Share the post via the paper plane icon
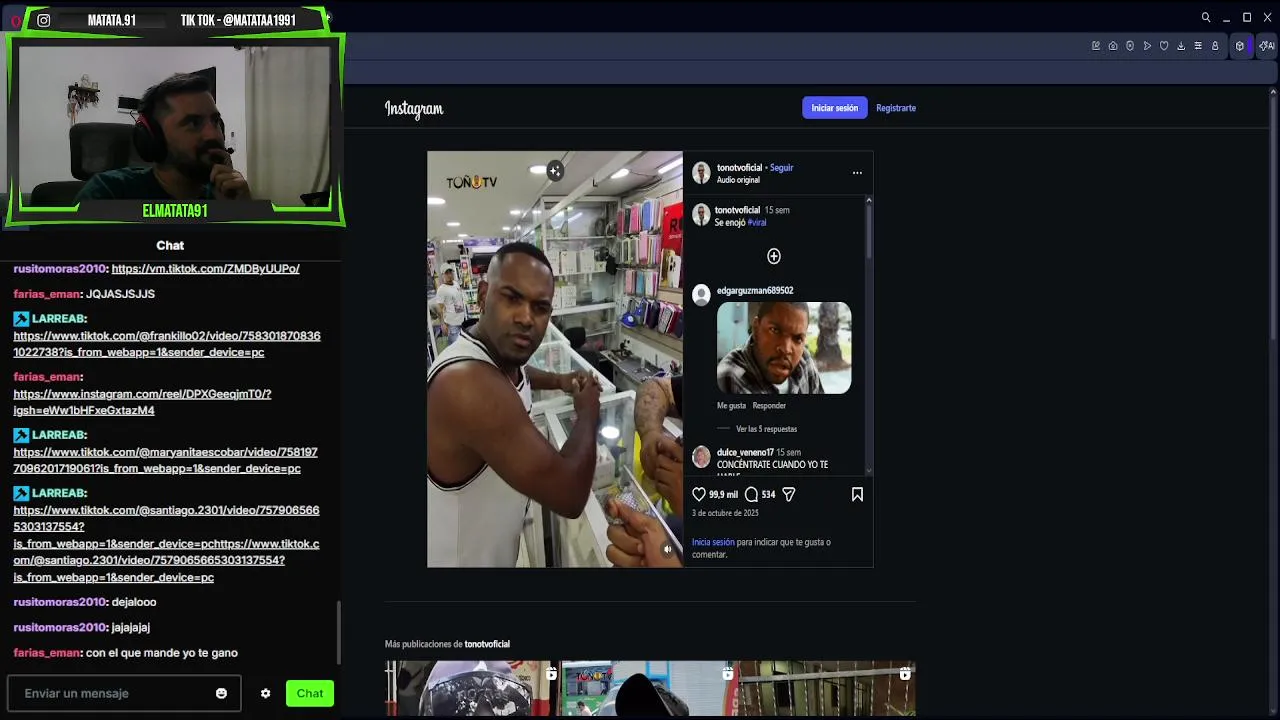 (x=788, y=494)
